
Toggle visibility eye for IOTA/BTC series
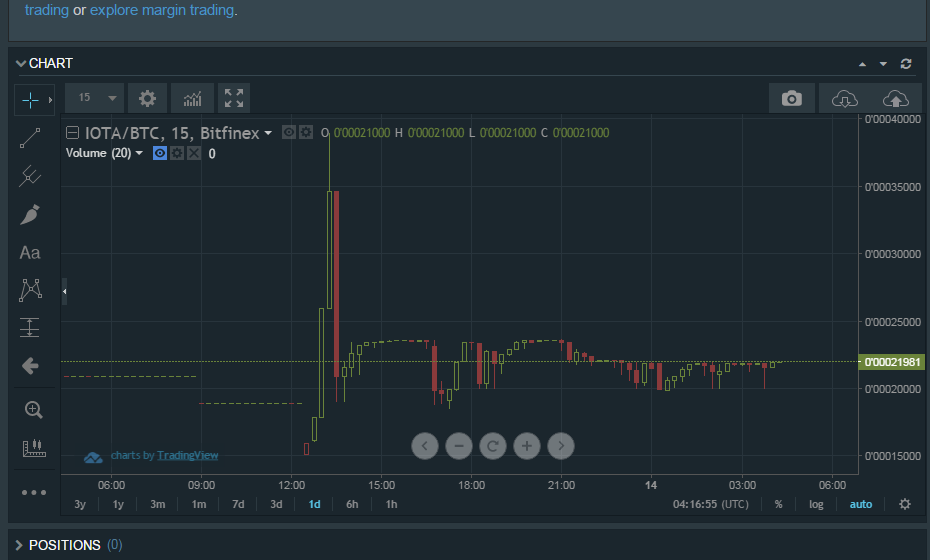point(289,132)
